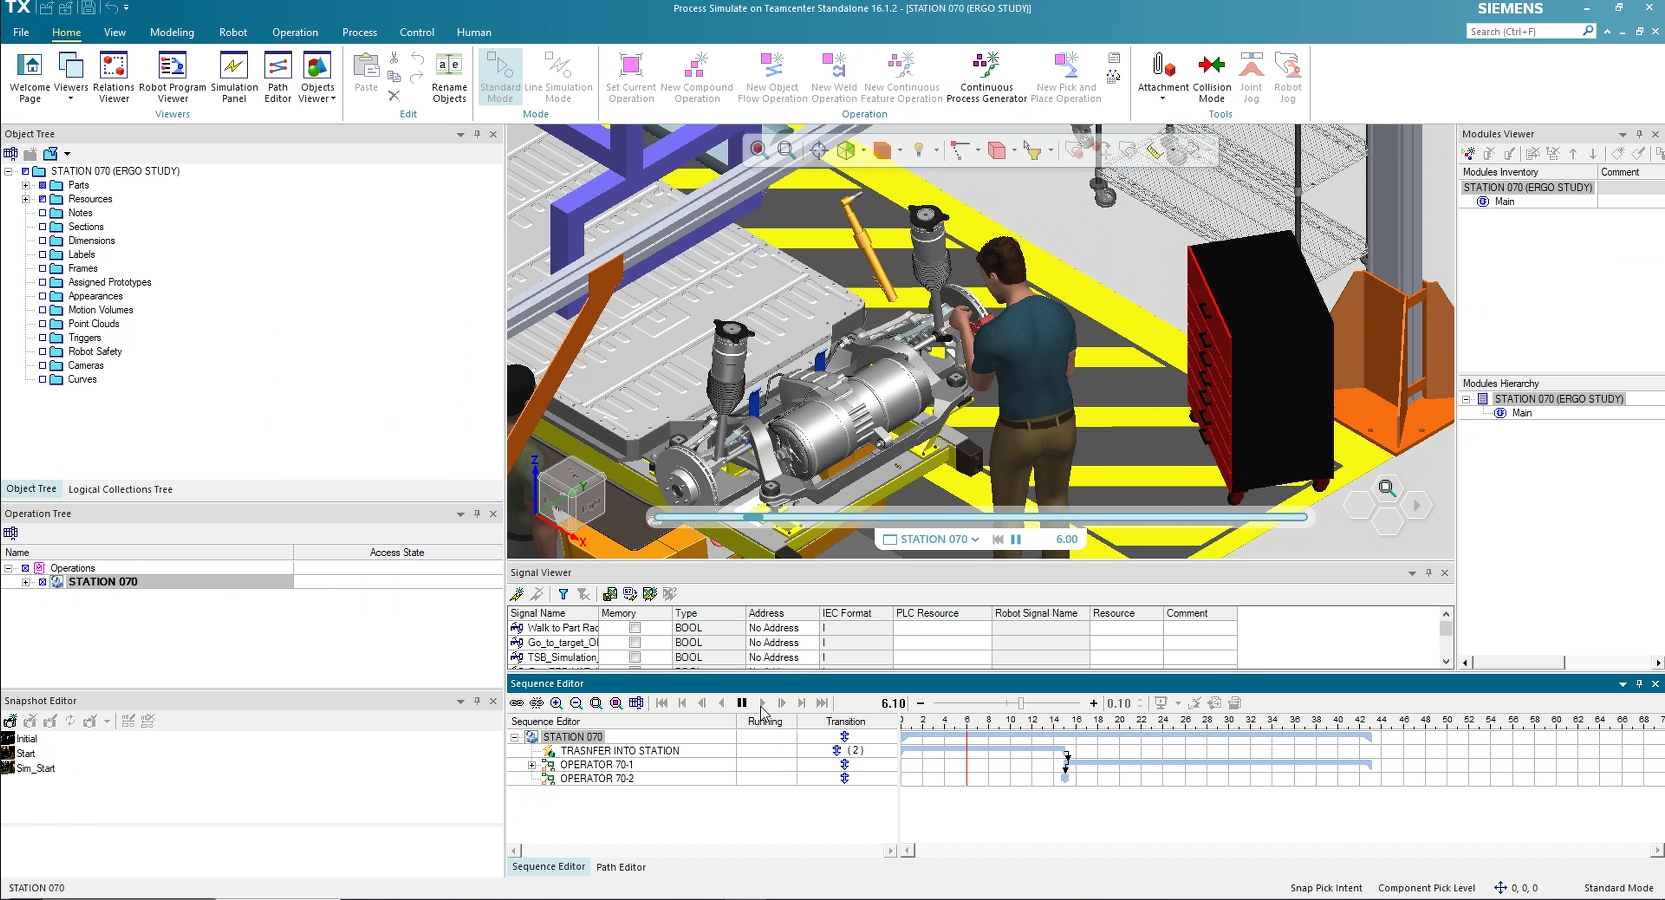Expand OPERATOR 70-1 in Sequence Editor
The height and width of the screenshot is (900, 1665).
pyautogui.click(x=532, y=765)
